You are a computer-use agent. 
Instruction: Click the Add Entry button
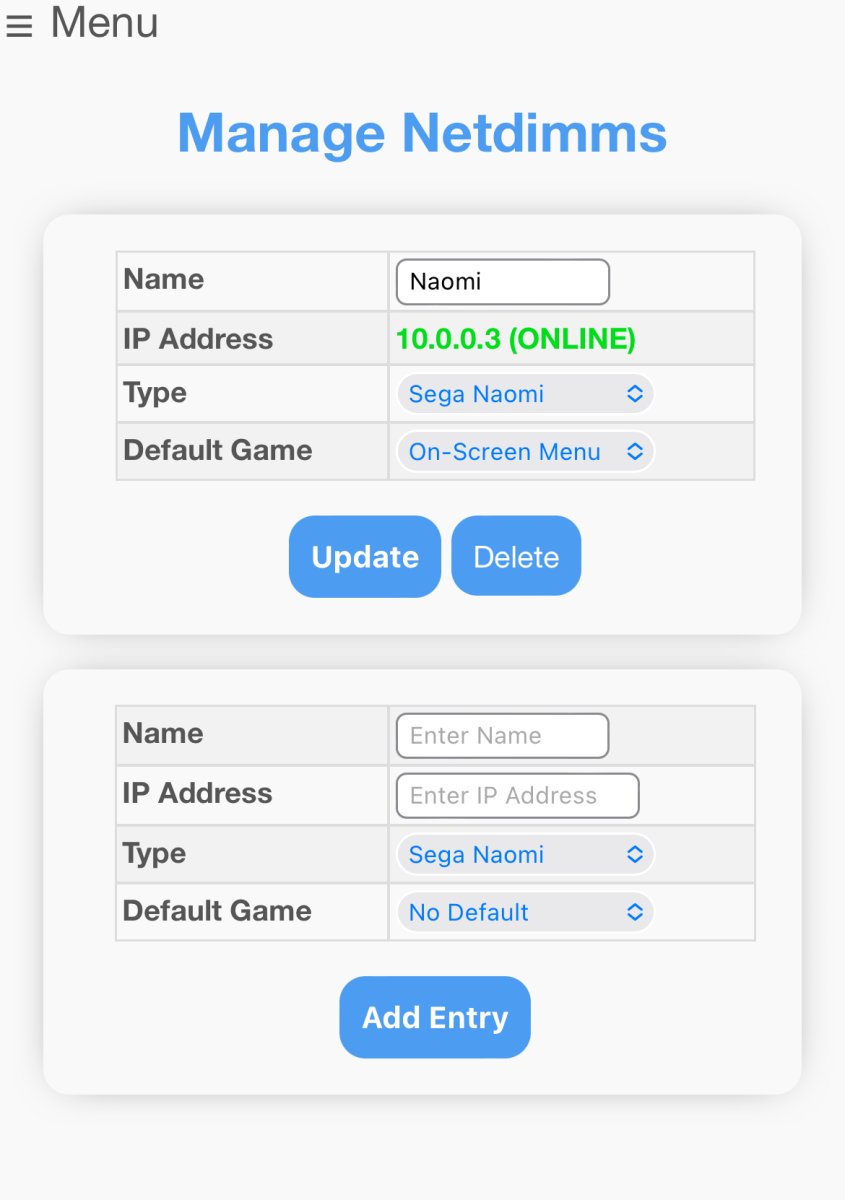tap(435, 1017)
